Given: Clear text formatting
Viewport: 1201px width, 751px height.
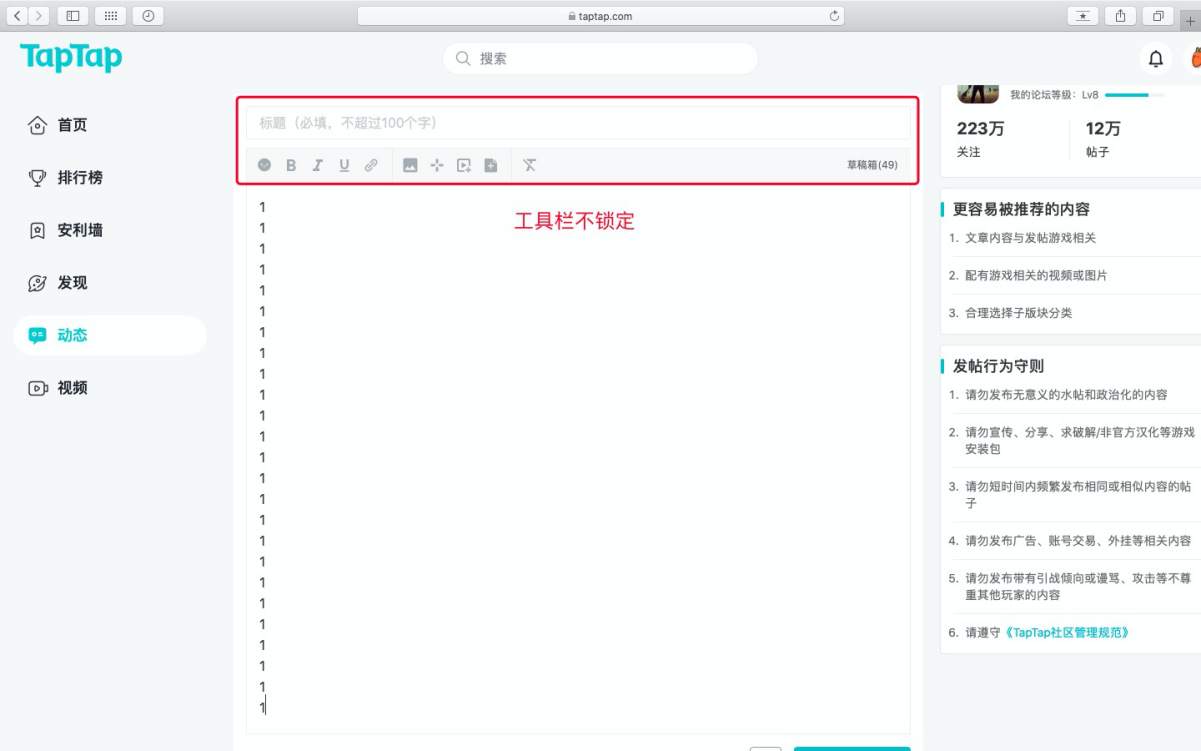Looking at the screenshot, I should [x=530, y=165].
